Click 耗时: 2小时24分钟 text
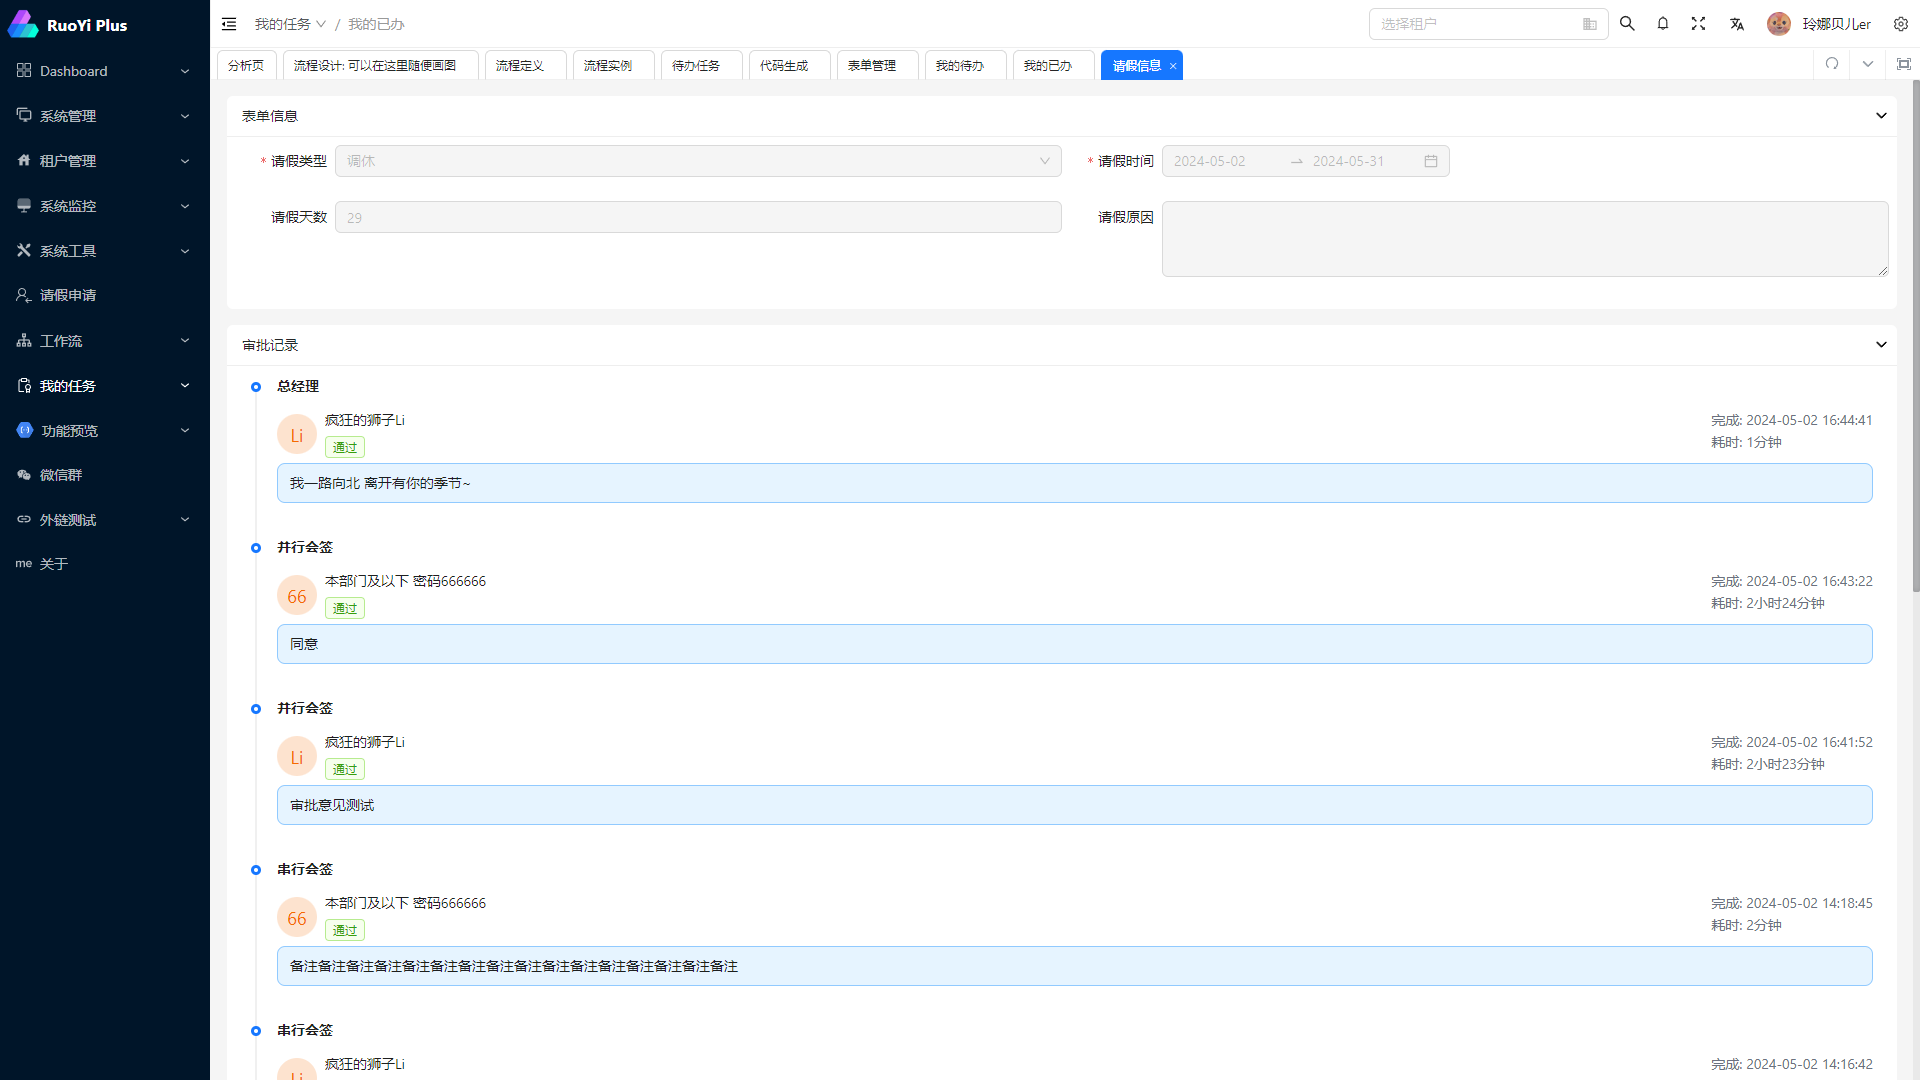Image resolution: width=1920 pixels, height=1080 pixels. tap(1767, 603)
